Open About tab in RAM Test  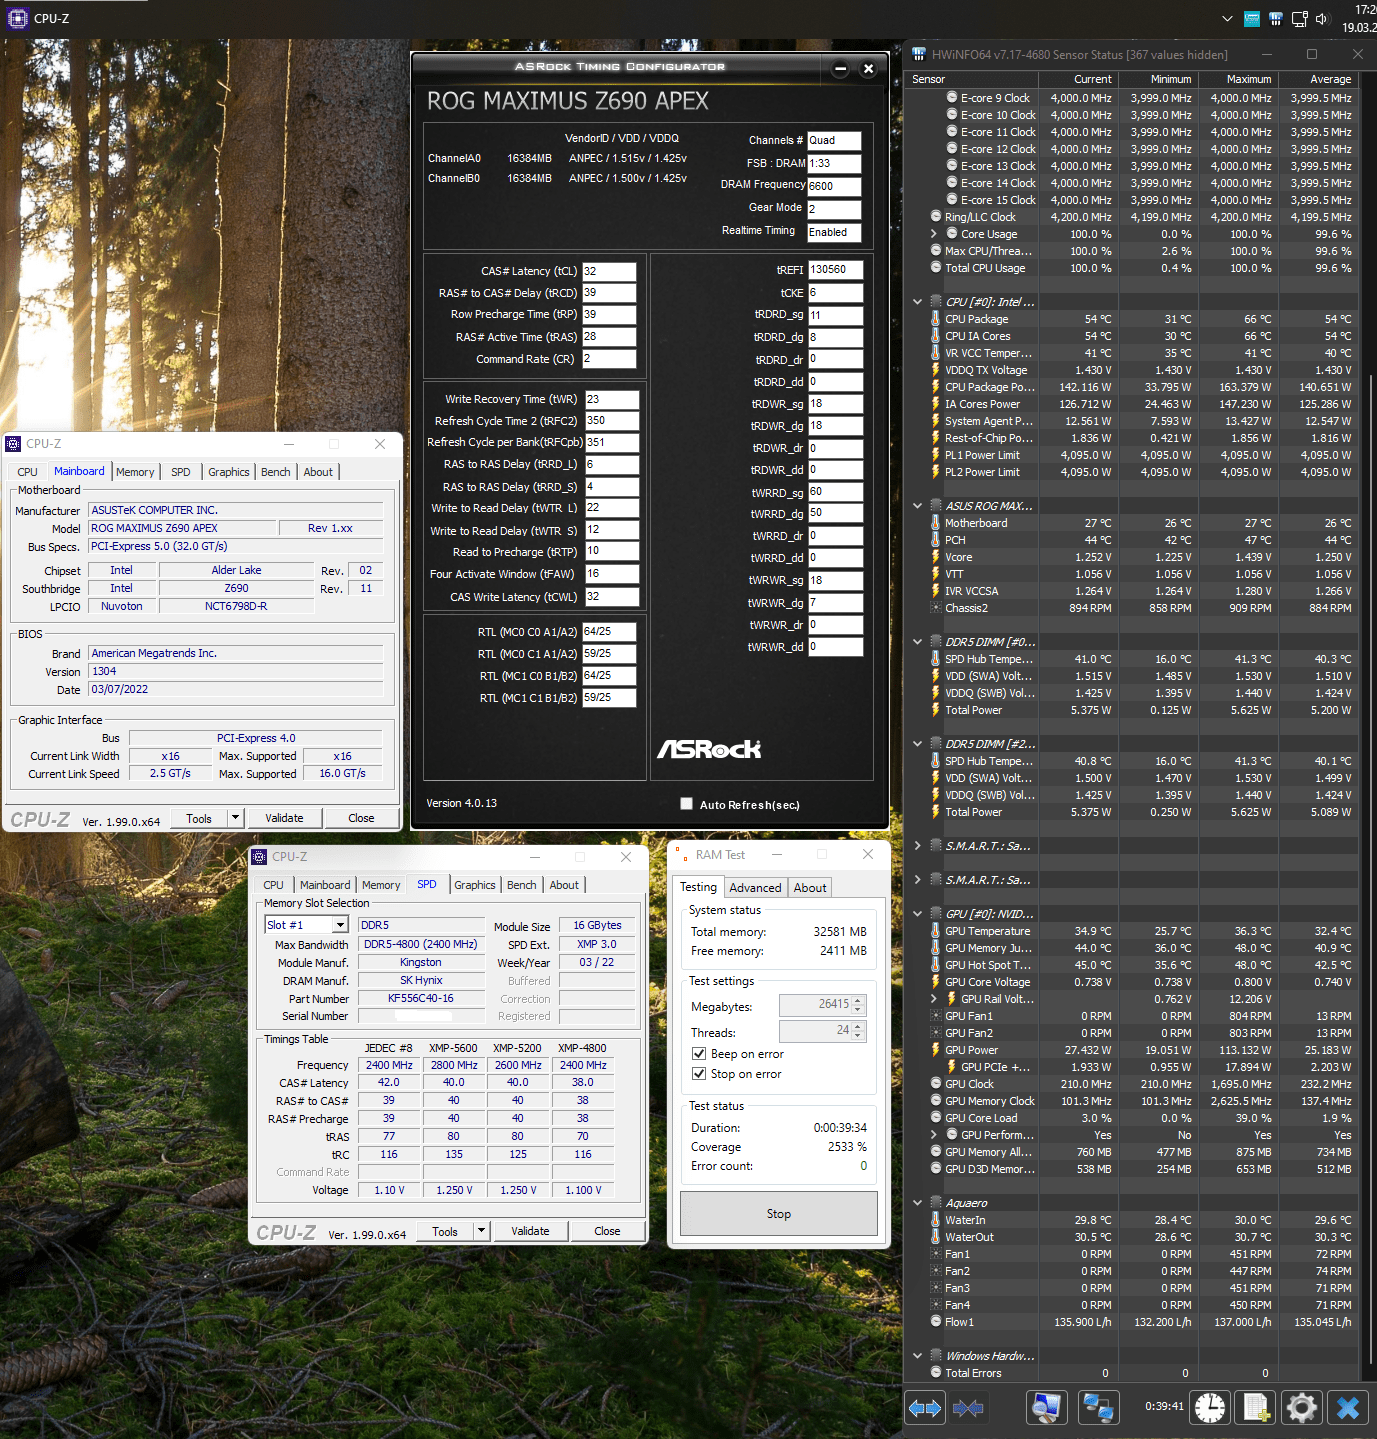pos(810,888)
